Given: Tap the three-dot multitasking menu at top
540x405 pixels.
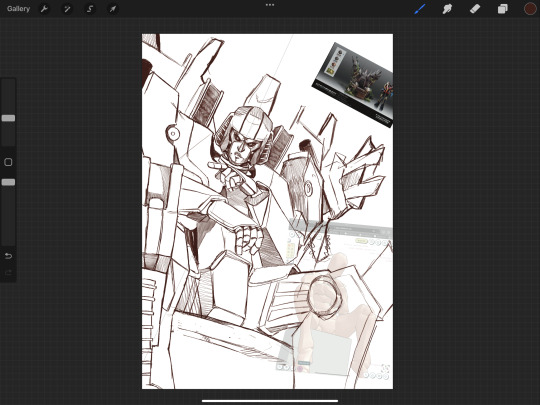Looking at the screenshot, I should 270,5.
